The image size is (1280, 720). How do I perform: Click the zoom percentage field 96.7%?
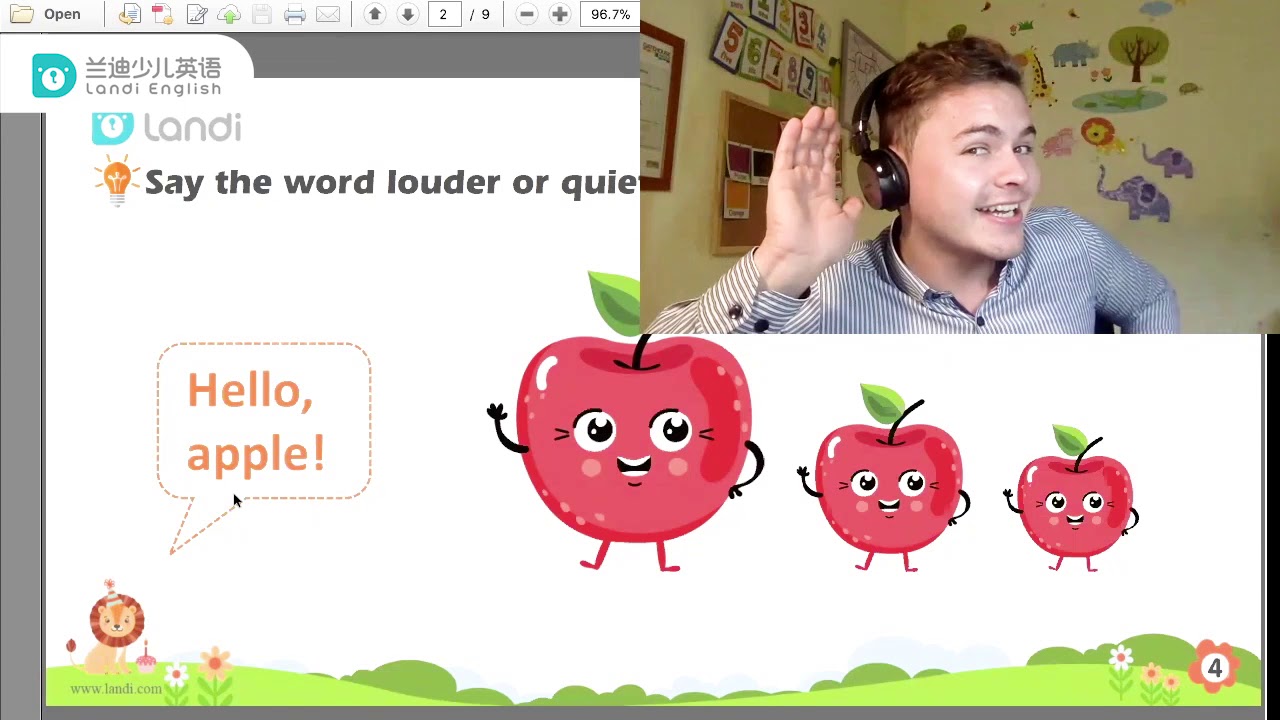click(609, 15)
